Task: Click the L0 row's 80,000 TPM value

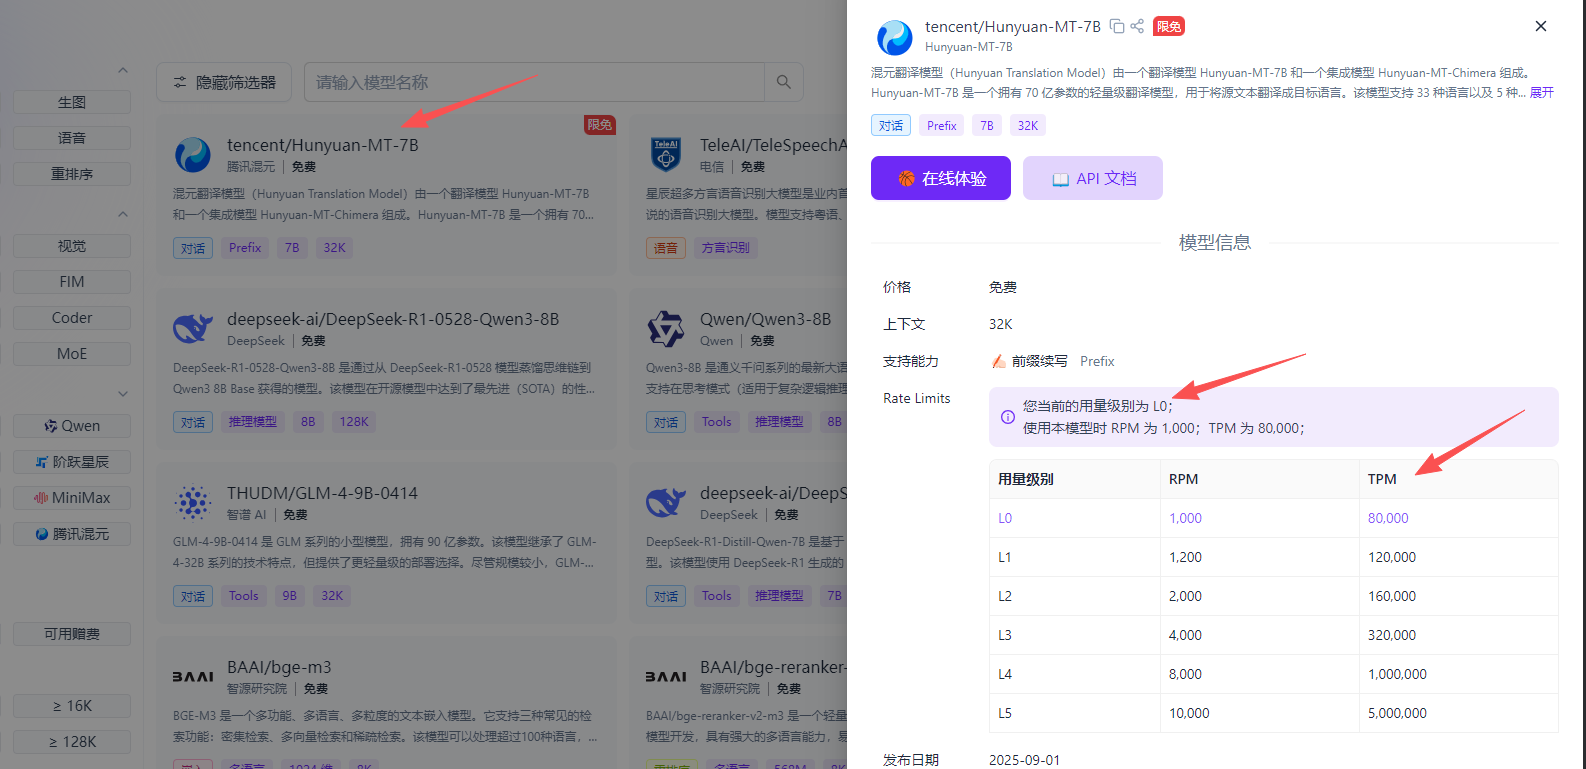Action: coord(1388,518)
